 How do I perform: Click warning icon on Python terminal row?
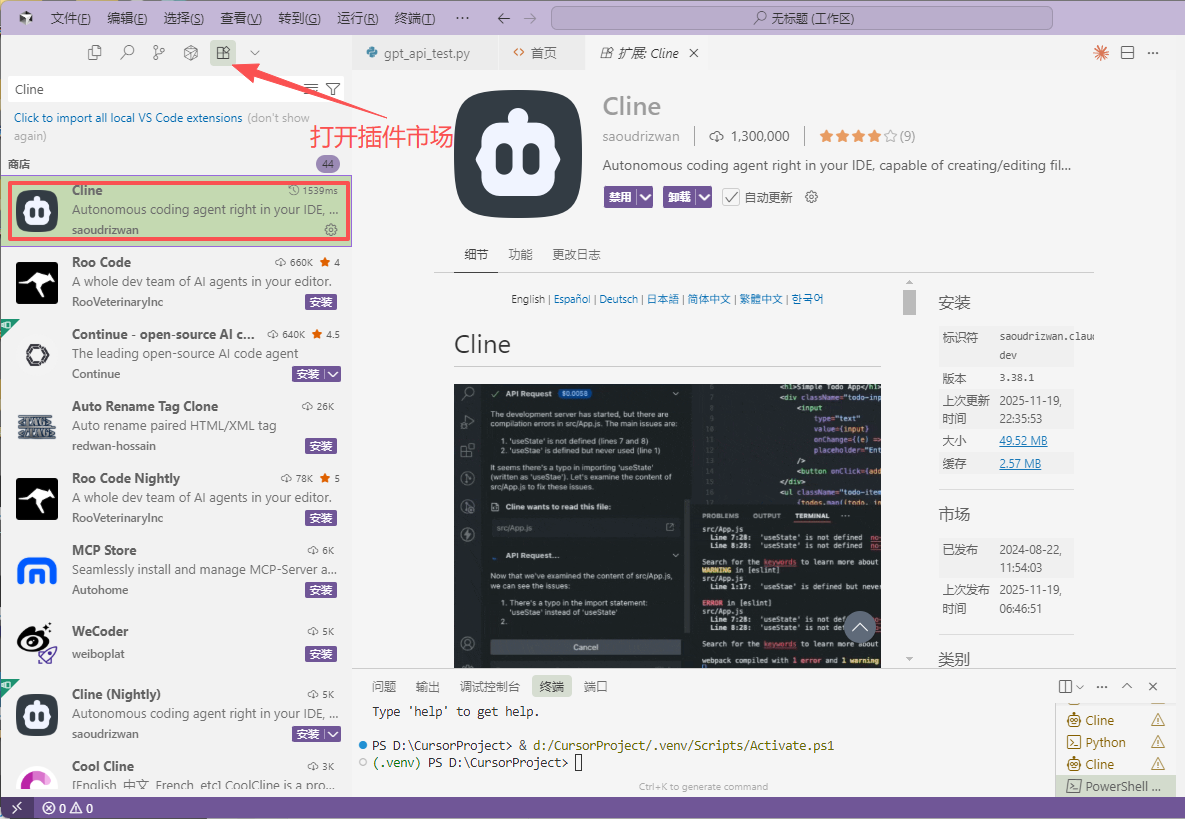pos(1158,742)
